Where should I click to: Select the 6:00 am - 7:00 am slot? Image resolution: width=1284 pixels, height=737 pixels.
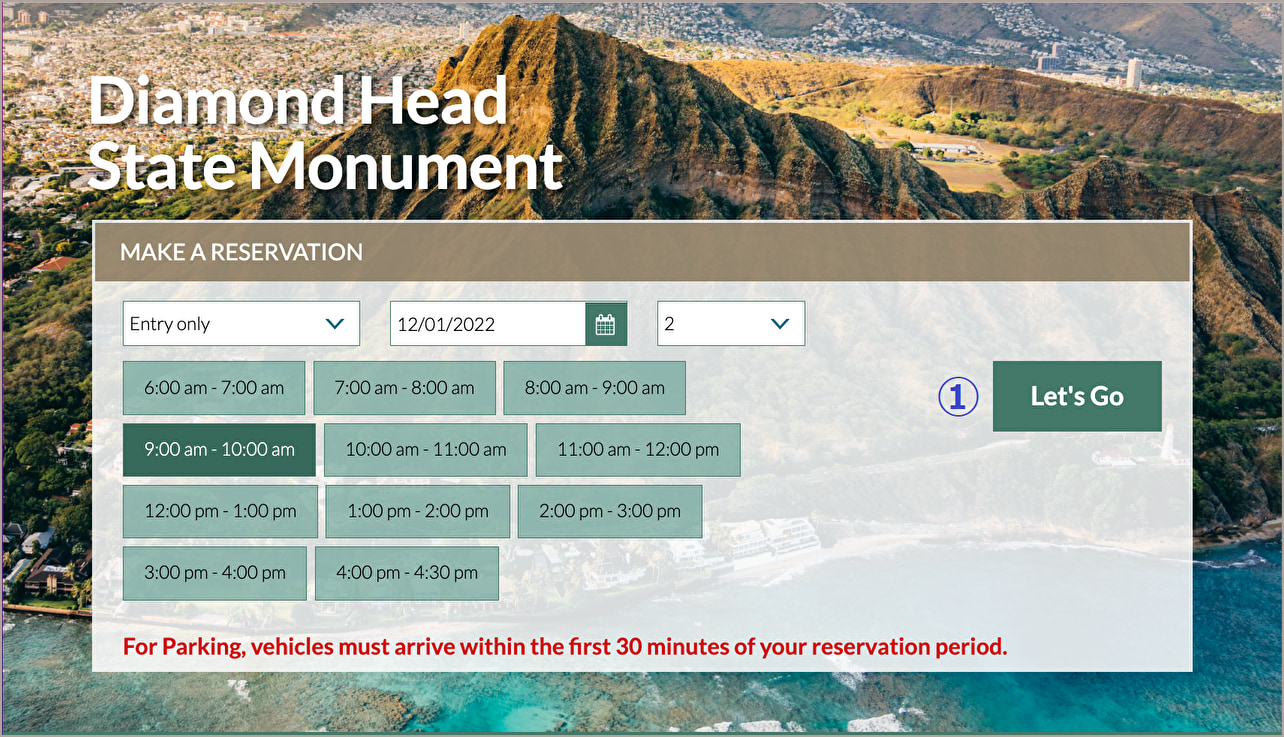tap(214, 388)
